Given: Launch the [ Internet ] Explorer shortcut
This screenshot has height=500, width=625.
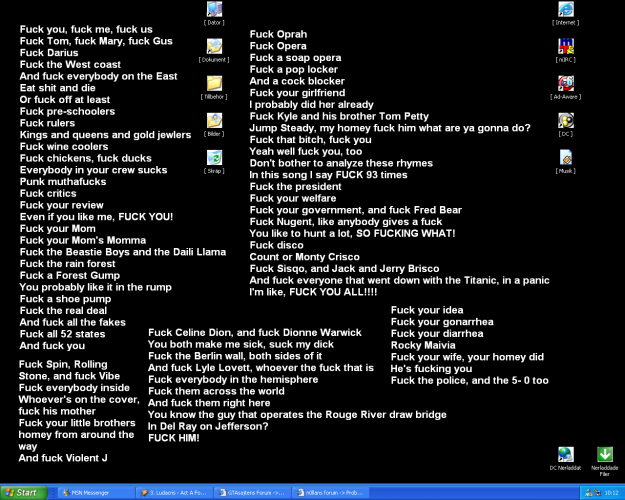Looking at the screenshot, I should coord(566,14).
